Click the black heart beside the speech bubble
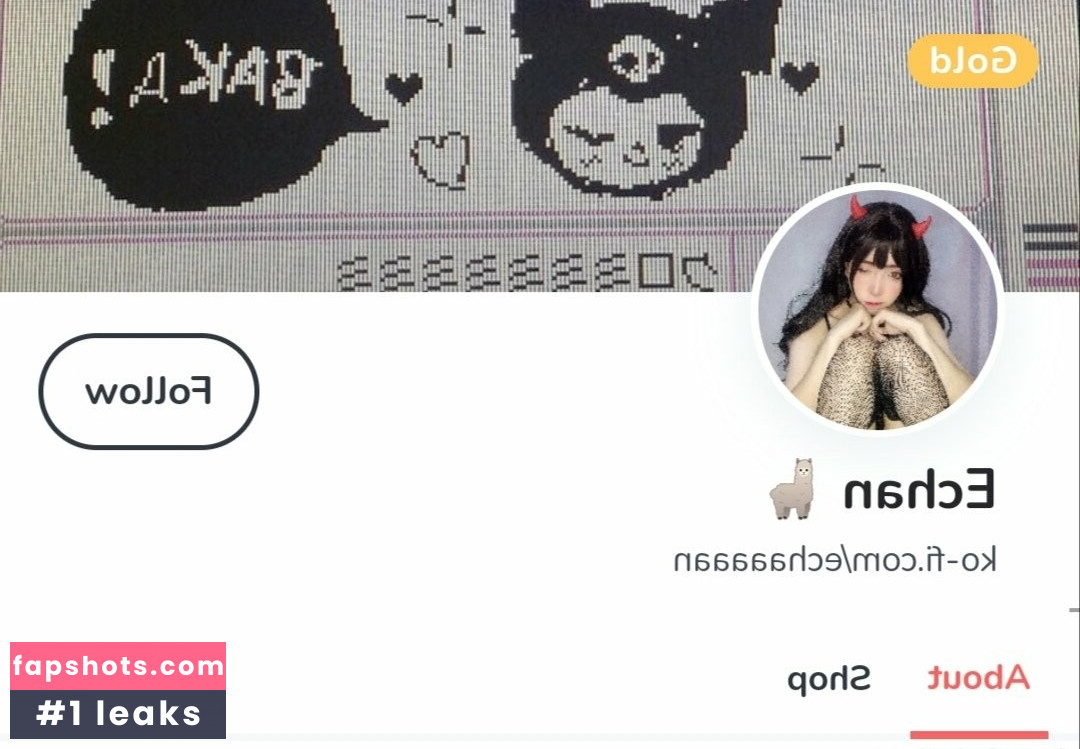Image resolution: width=1080 pixels, height=749 pixels. tap(404, 88)
